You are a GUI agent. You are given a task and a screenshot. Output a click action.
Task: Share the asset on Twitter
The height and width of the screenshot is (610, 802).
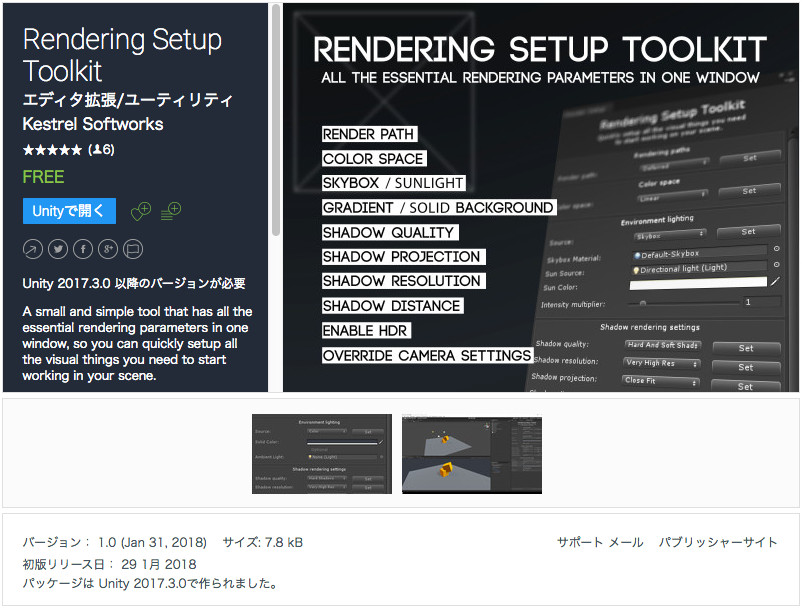click(x=58, y=250)
